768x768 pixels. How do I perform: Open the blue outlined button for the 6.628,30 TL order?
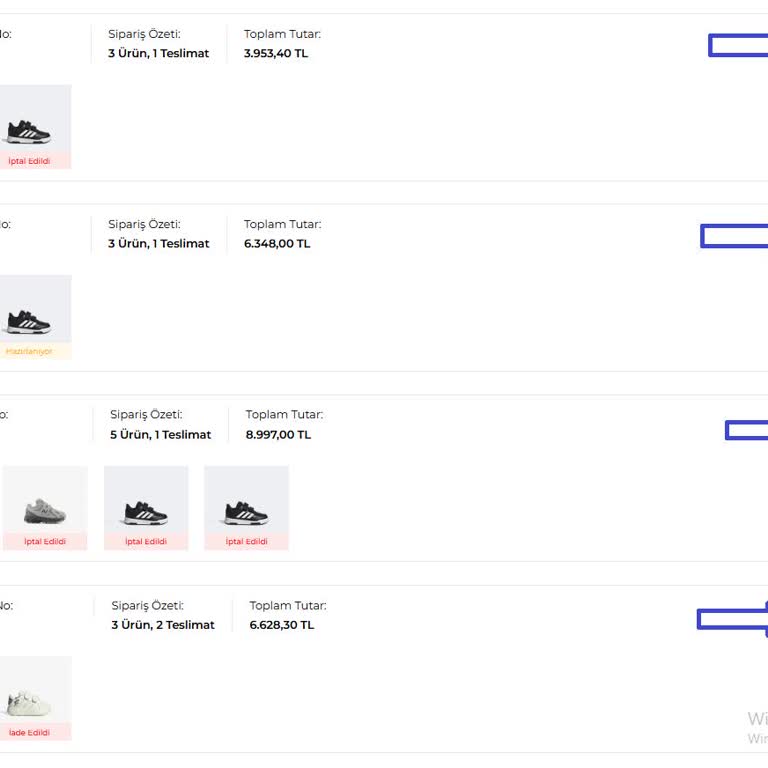pyautogui.click(x=732, y=620)
